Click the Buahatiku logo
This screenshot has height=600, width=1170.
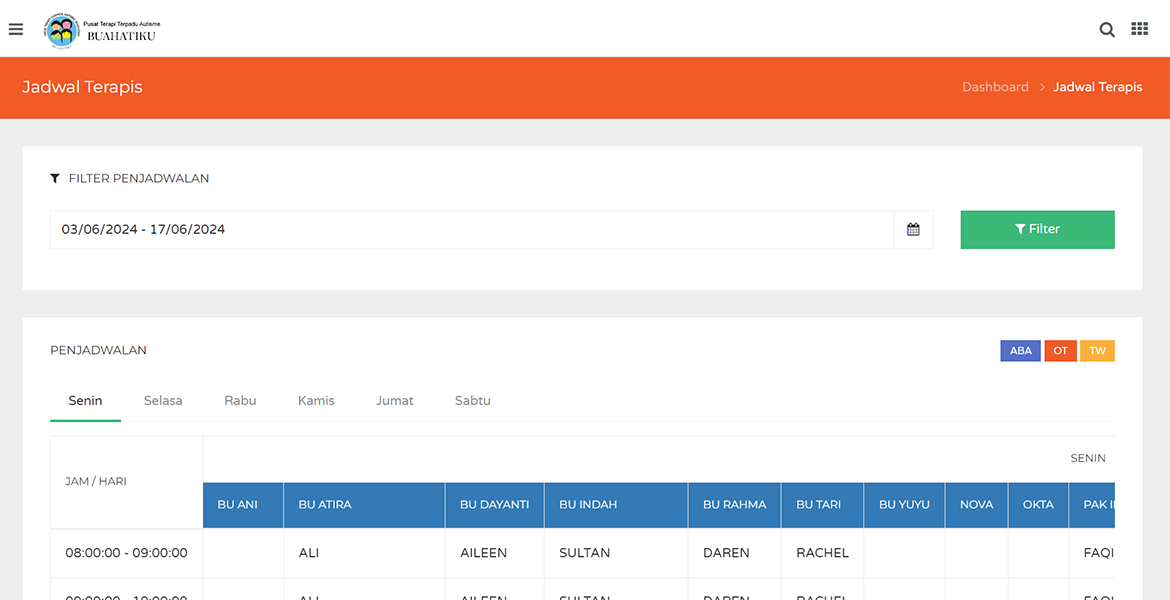click(101, 30)
